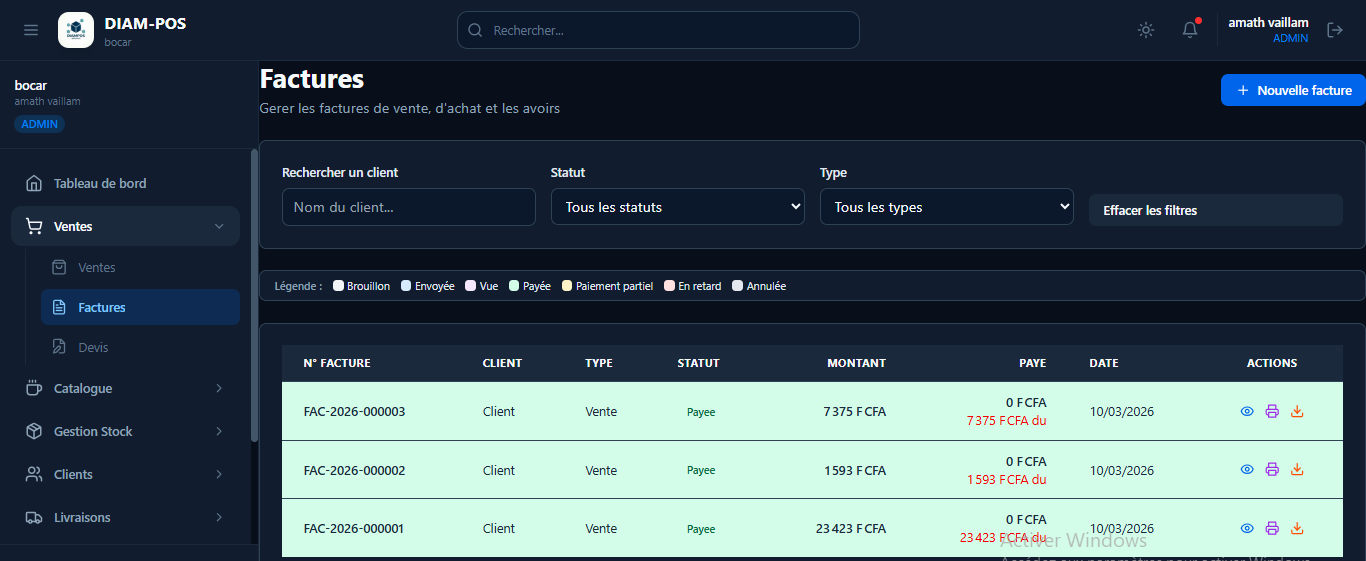The width and height of the screenshot is (1366, 561).
Task: Go to Tableau de bord
Action: (100, 183)
